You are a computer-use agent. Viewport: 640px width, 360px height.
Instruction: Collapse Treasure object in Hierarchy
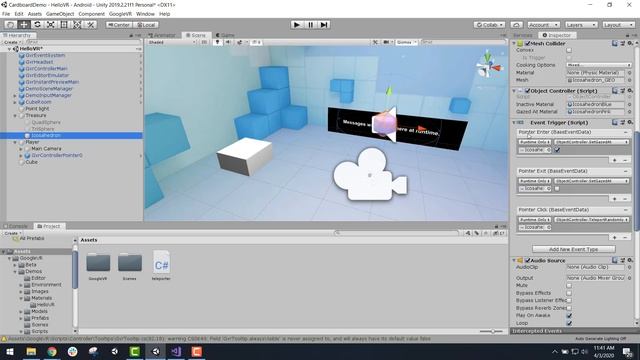point(15,116)
